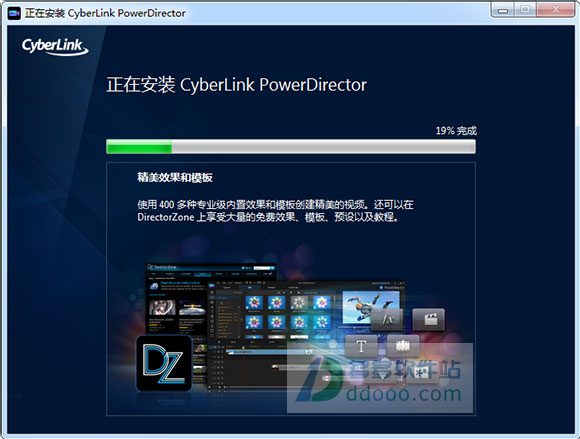Viewport: 580px width, 439px height.
Task: Click the 精美效果和模板 heading
Action: click(x=175, y=178)
